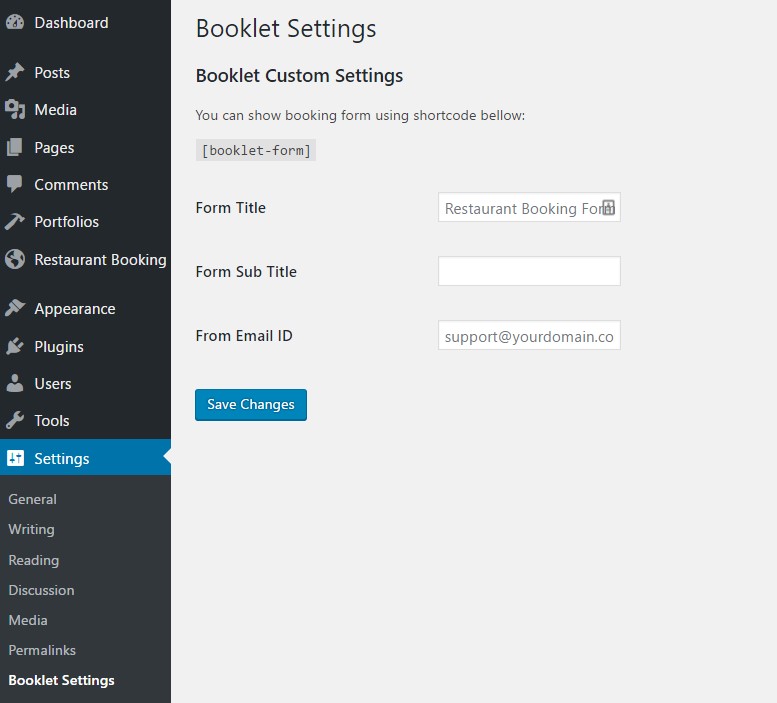
Task: Click the autofill icon inside Form Title field
Action: (608, 208)
